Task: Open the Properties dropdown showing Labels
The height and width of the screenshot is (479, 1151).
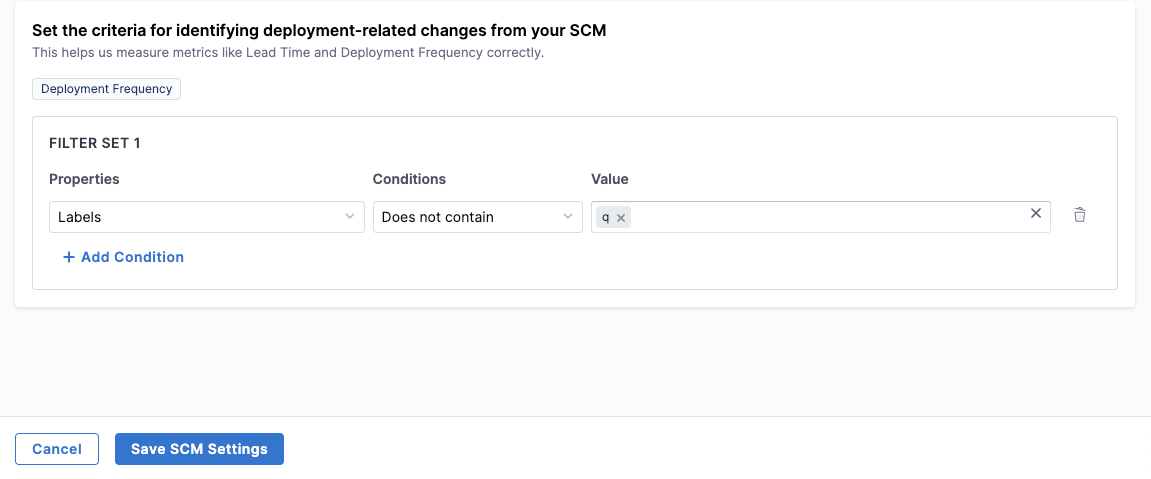Action: pyautogui.click(x=200, y=217)
